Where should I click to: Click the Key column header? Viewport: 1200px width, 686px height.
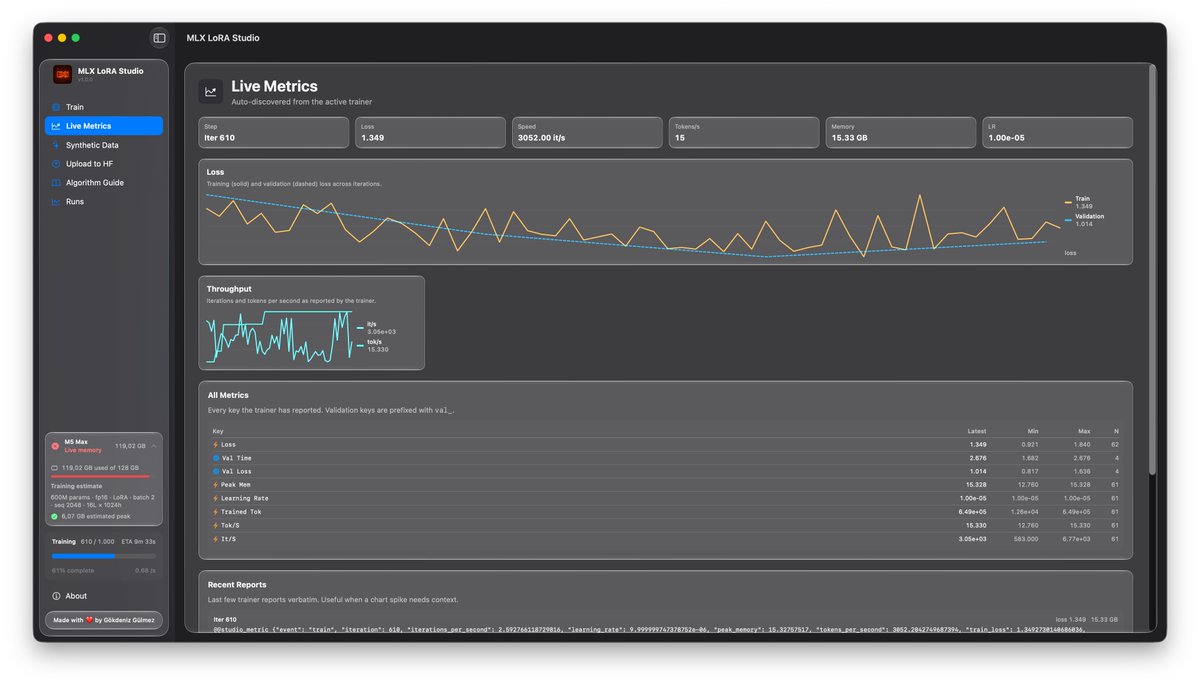(x=218, y=431)
